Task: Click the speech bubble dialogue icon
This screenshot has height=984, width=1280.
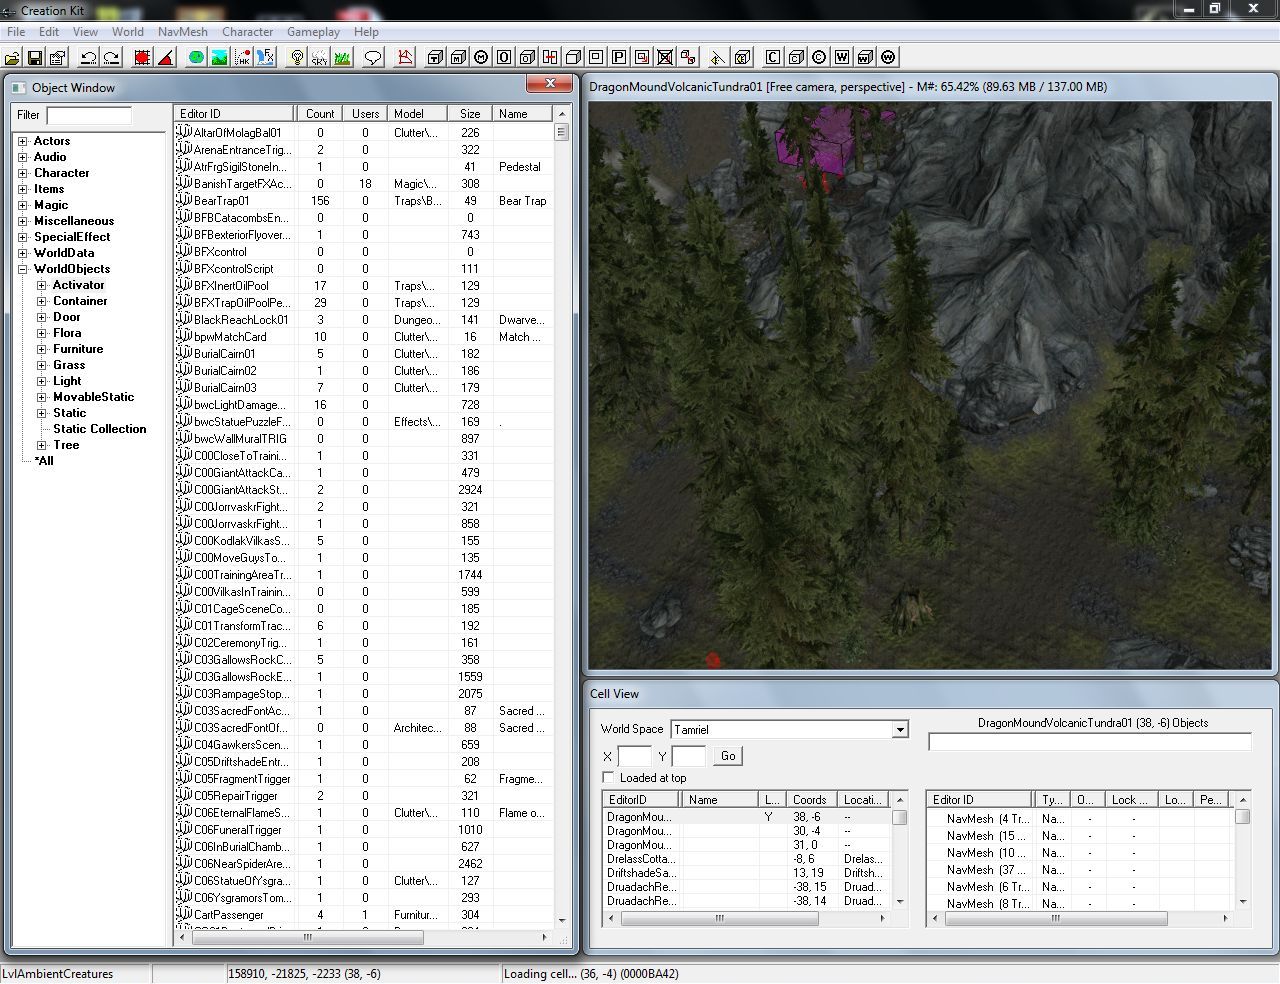Action: point(373,58)
